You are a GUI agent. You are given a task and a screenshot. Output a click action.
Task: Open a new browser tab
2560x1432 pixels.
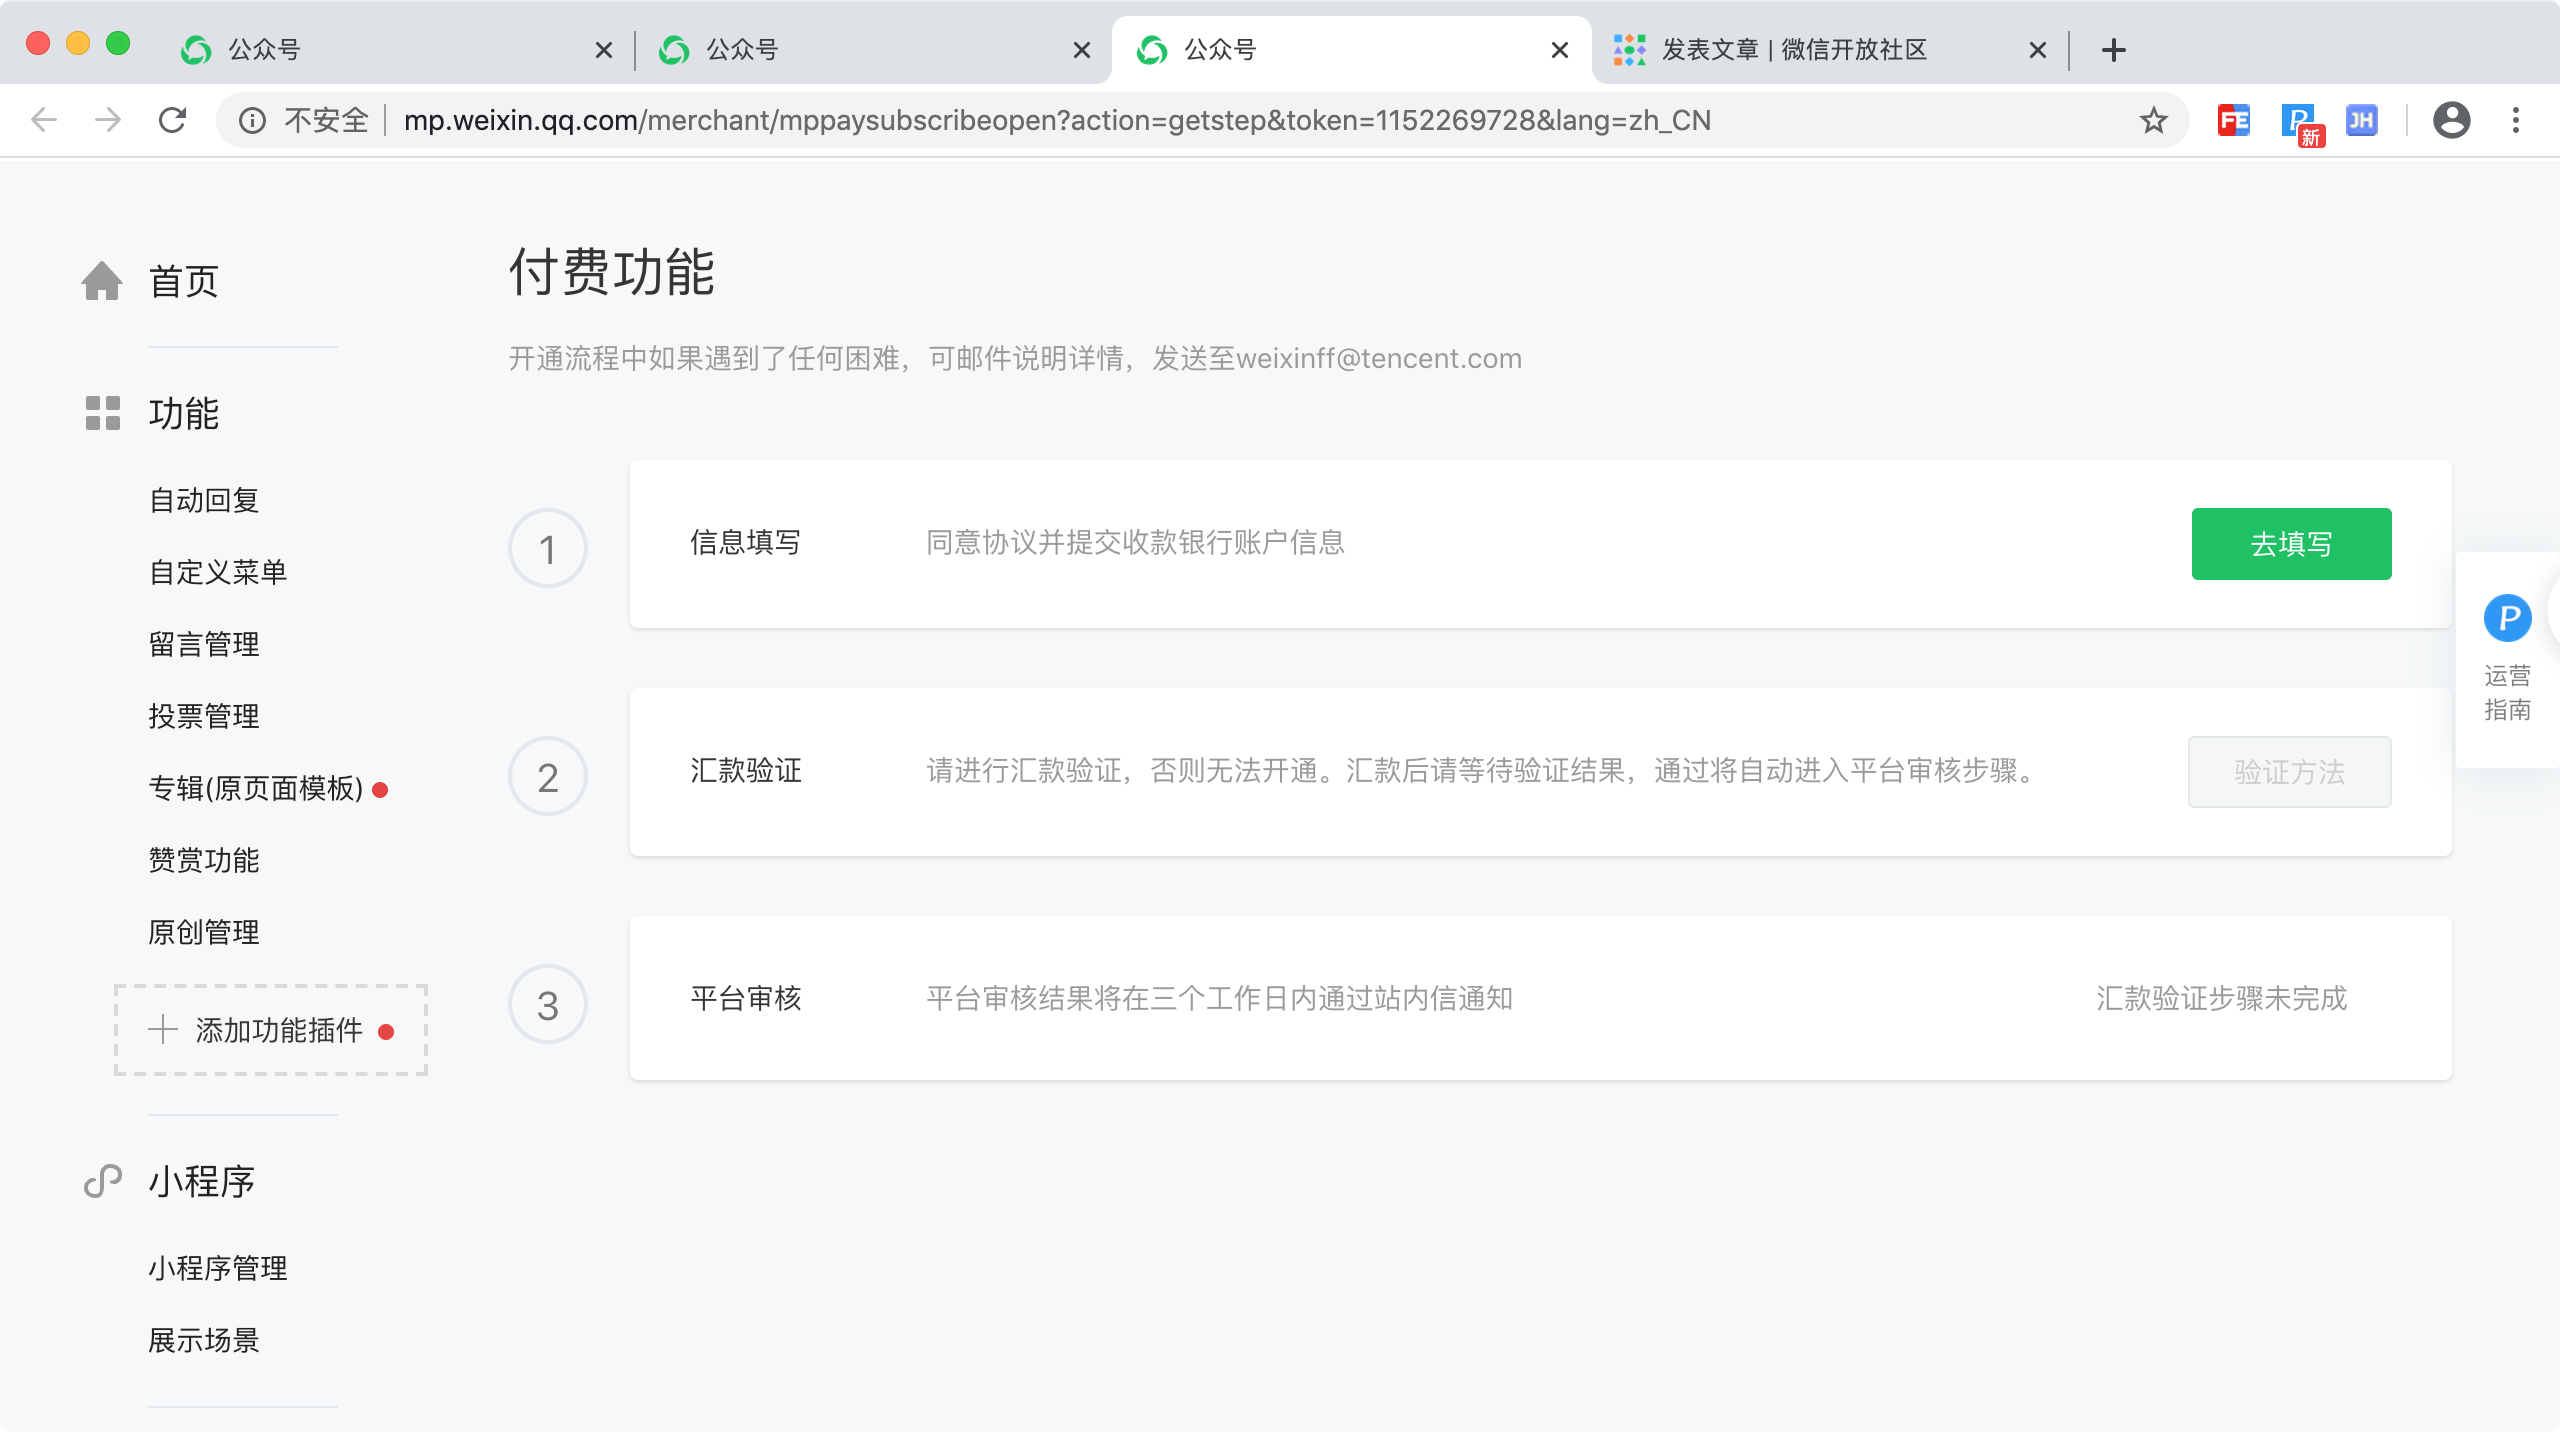tap(2113, 50)
